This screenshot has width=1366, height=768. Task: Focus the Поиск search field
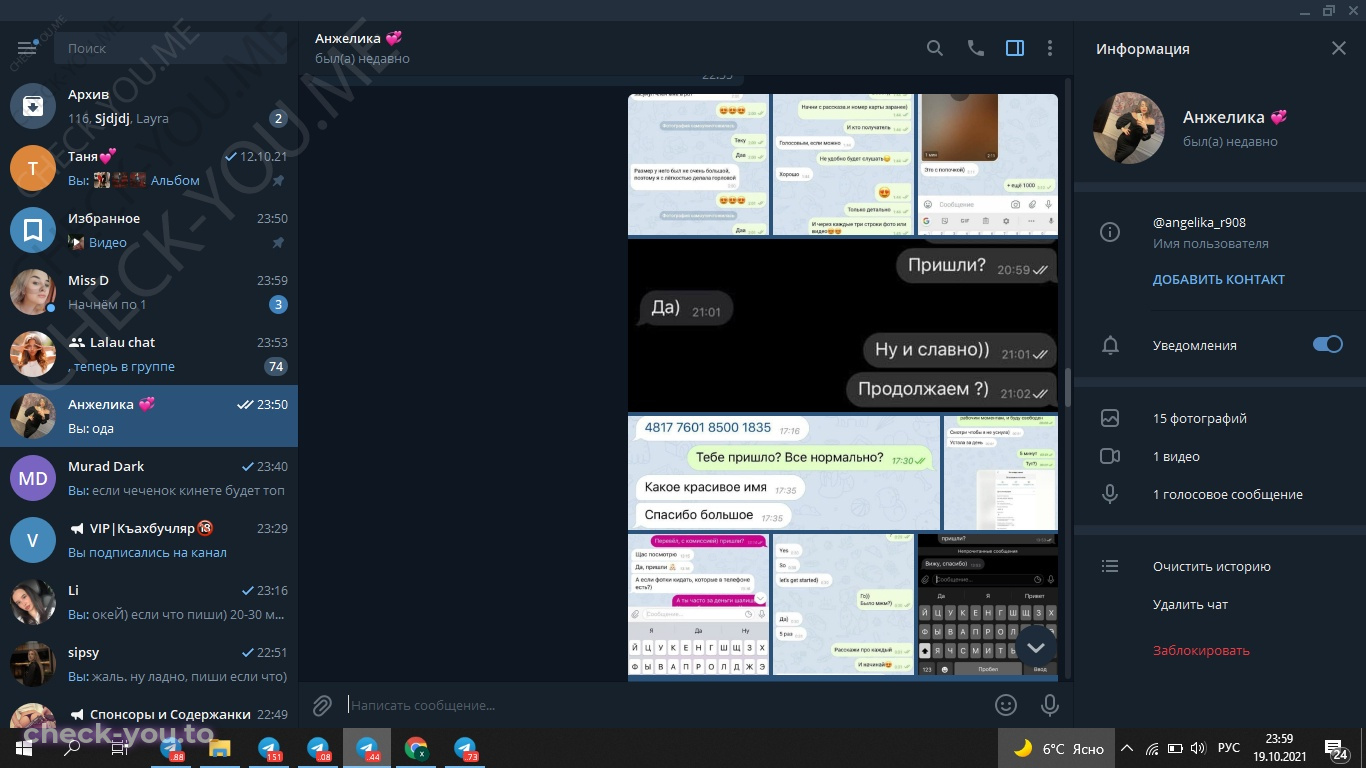pyautogui.click(x=170, y=48)
